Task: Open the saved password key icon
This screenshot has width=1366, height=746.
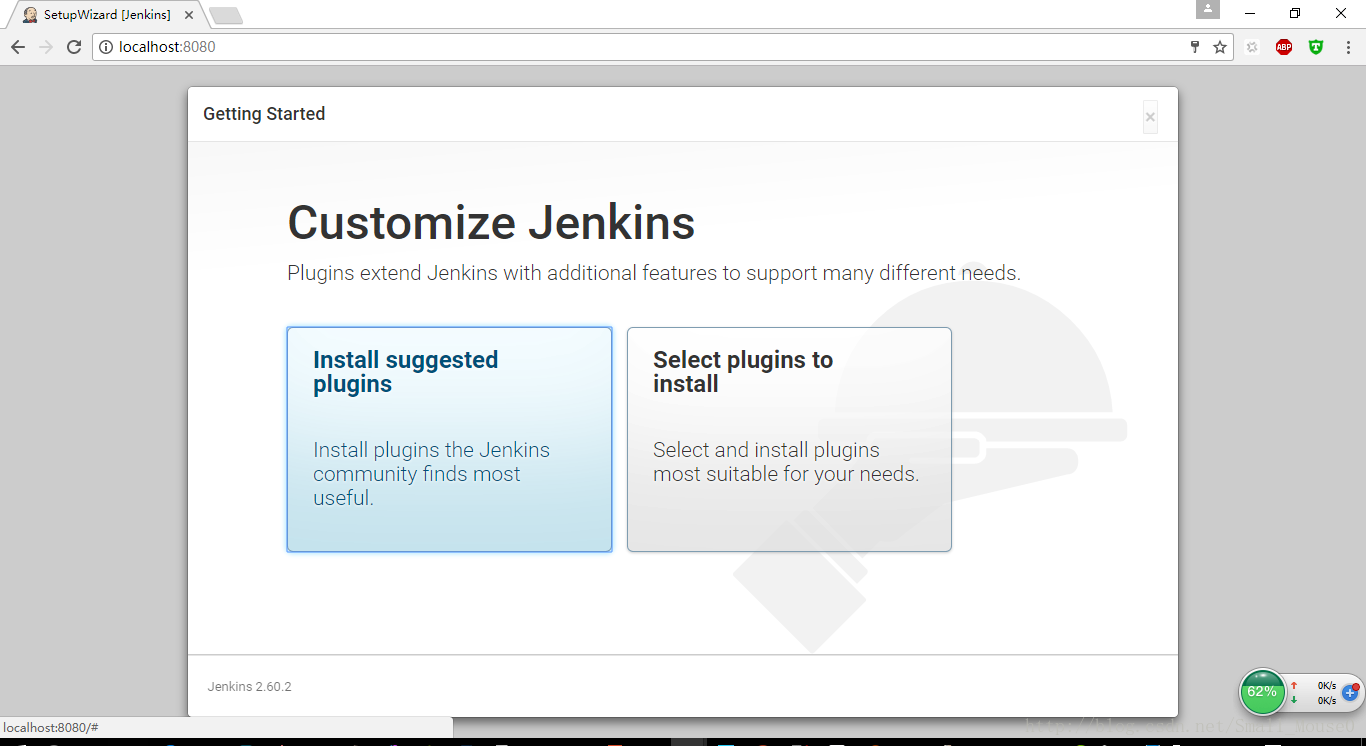Action: (1194, 47)
